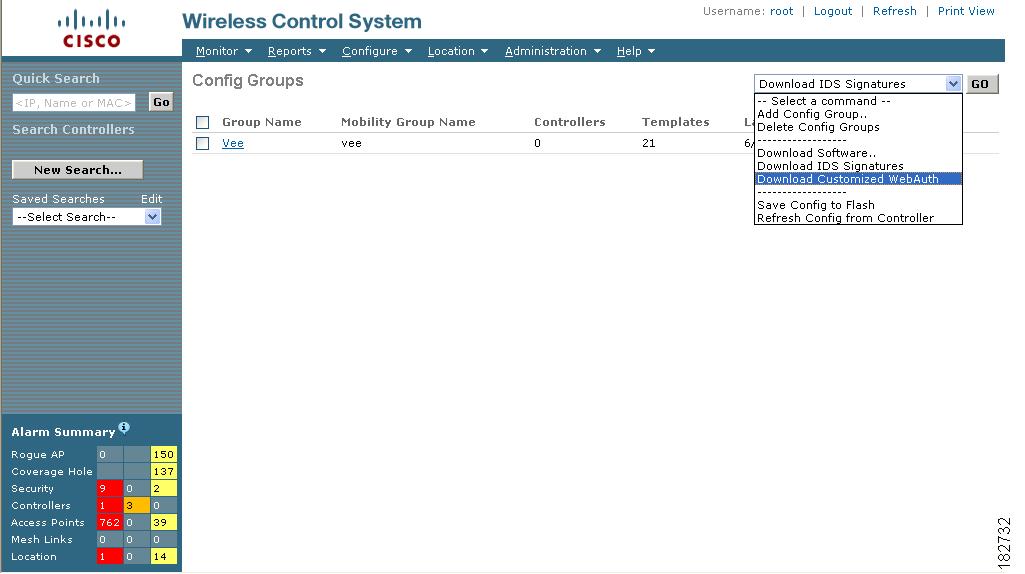Focus the Quick Search input field
Viewport: 1025px width, 574px height.
pyautogui.click(x=74, y=103)
